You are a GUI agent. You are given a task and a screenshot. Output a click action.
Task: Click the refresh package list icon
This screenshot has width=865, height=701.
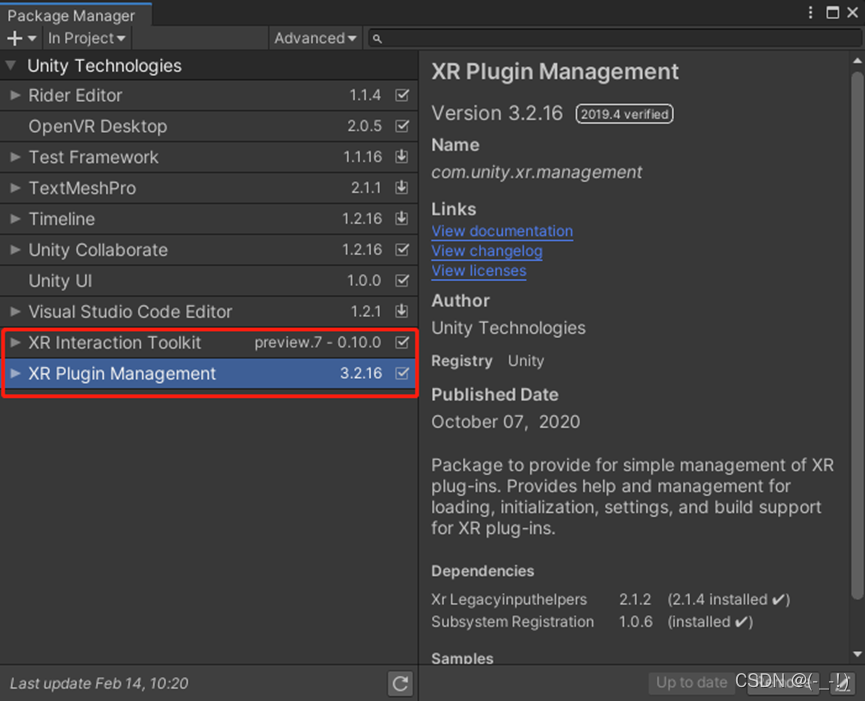coord(401,684)
